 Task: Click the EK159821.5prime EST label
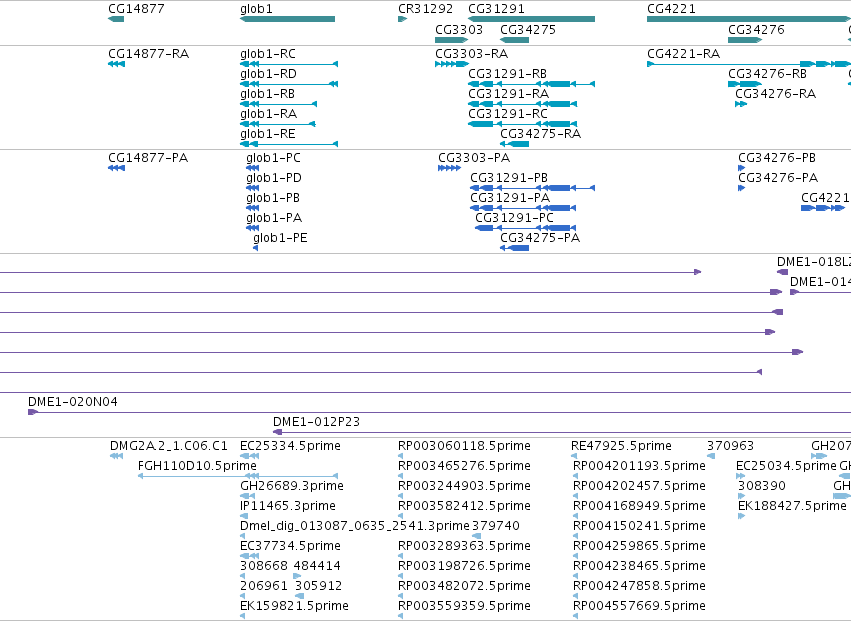click(294, 606)
